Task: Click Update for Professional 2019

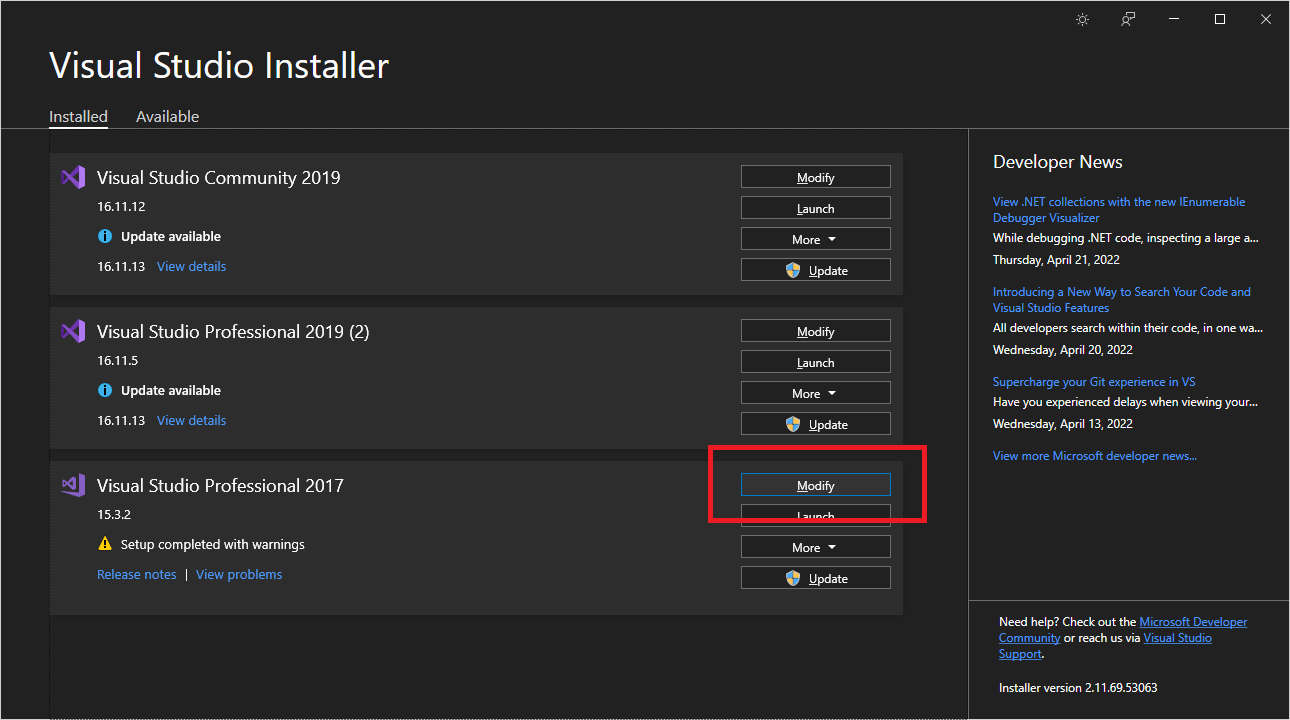Action: (x=815, y=423)
